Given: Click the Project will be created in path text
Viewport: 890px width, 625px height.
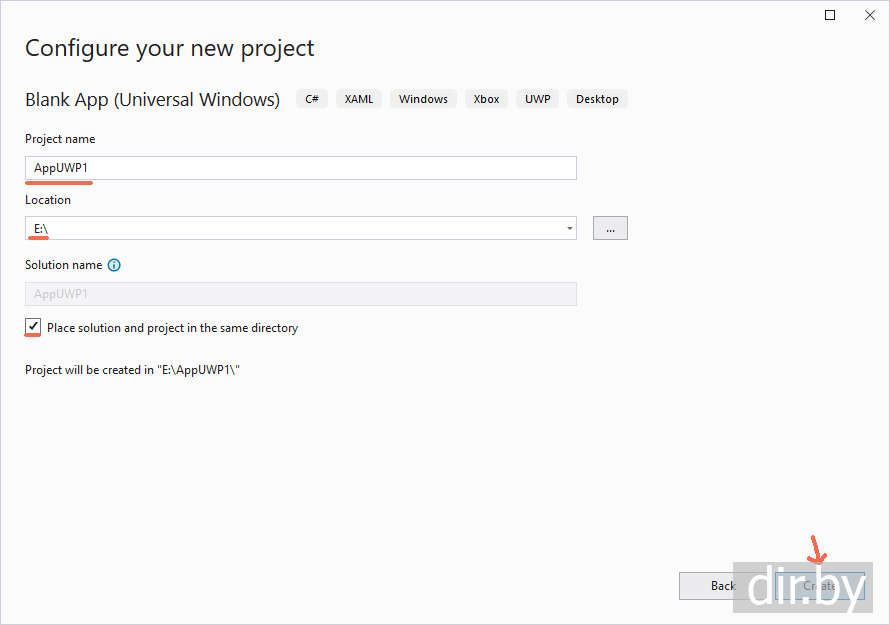Looking at the screenshot, I should [133, 370].
